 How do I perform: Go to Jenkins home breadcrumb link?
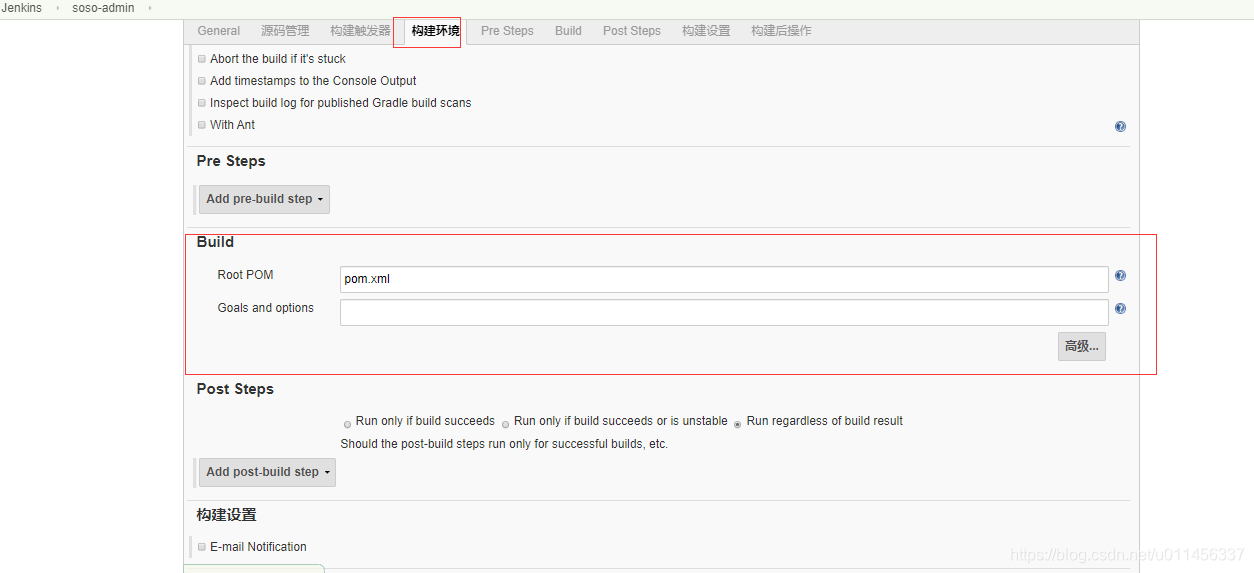[22, 8]
